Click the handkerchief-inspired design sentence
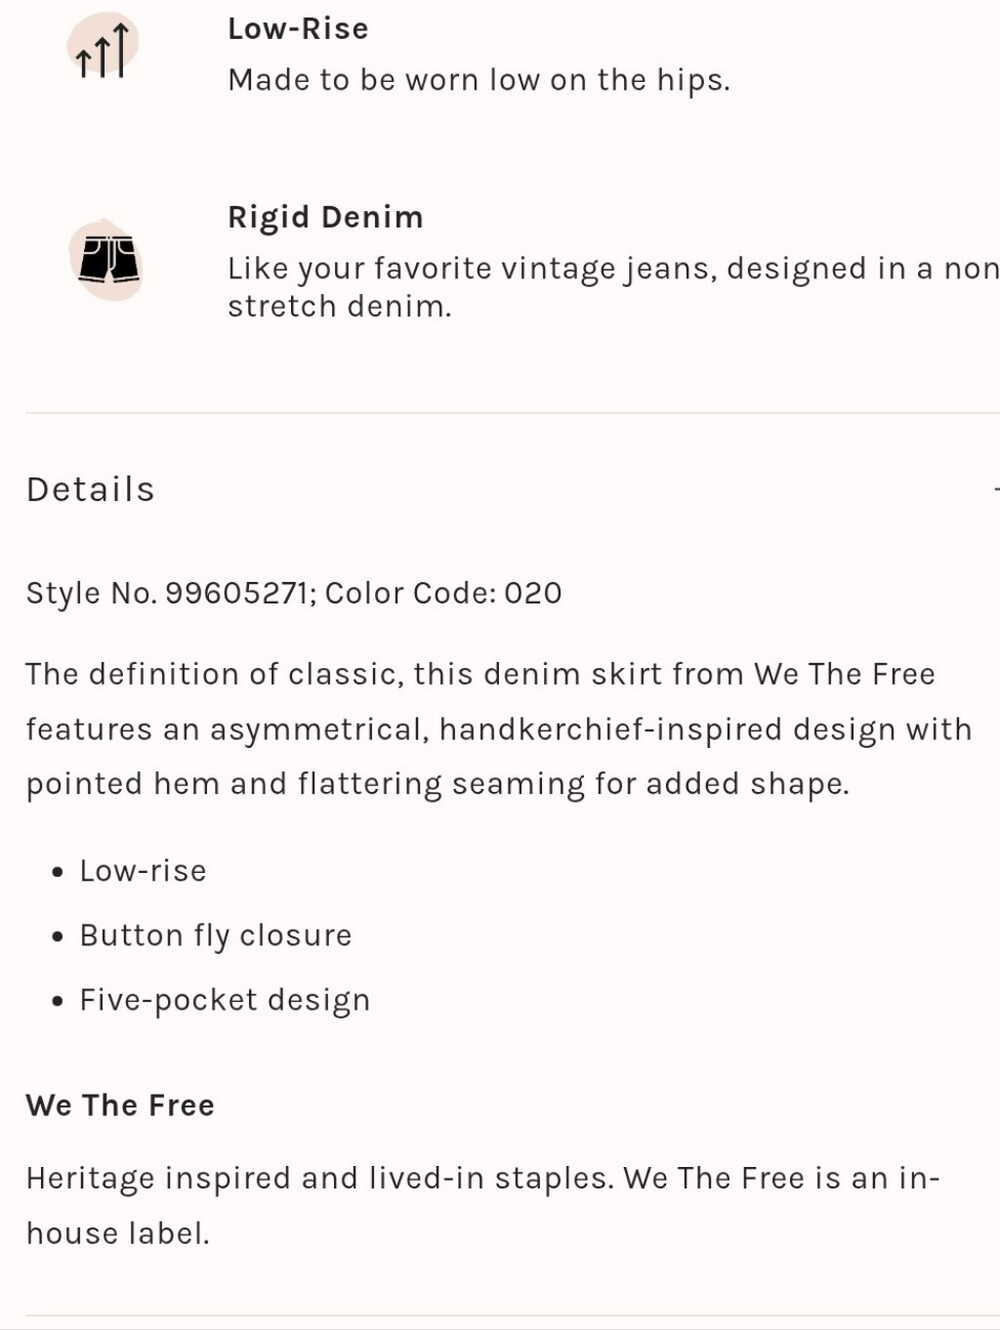The image size is (1000, 1330). [499, 729]
